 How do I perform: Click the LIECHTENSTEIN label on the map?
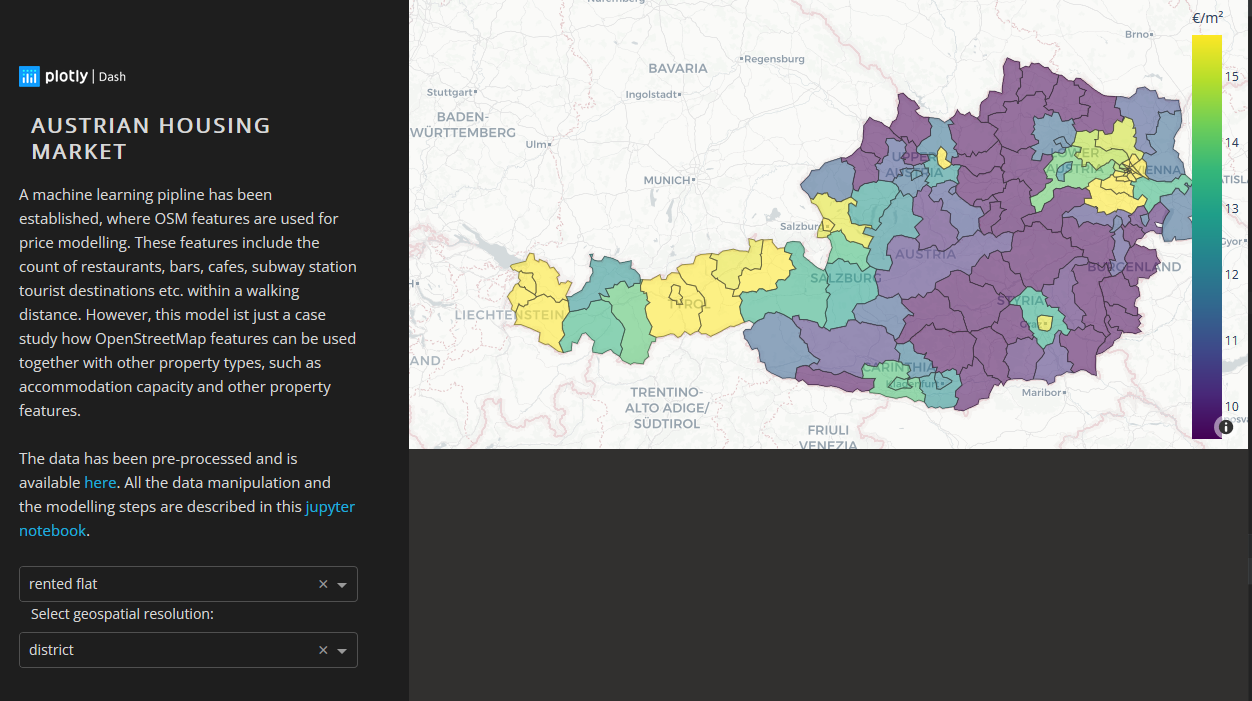(x=510, y=315)
